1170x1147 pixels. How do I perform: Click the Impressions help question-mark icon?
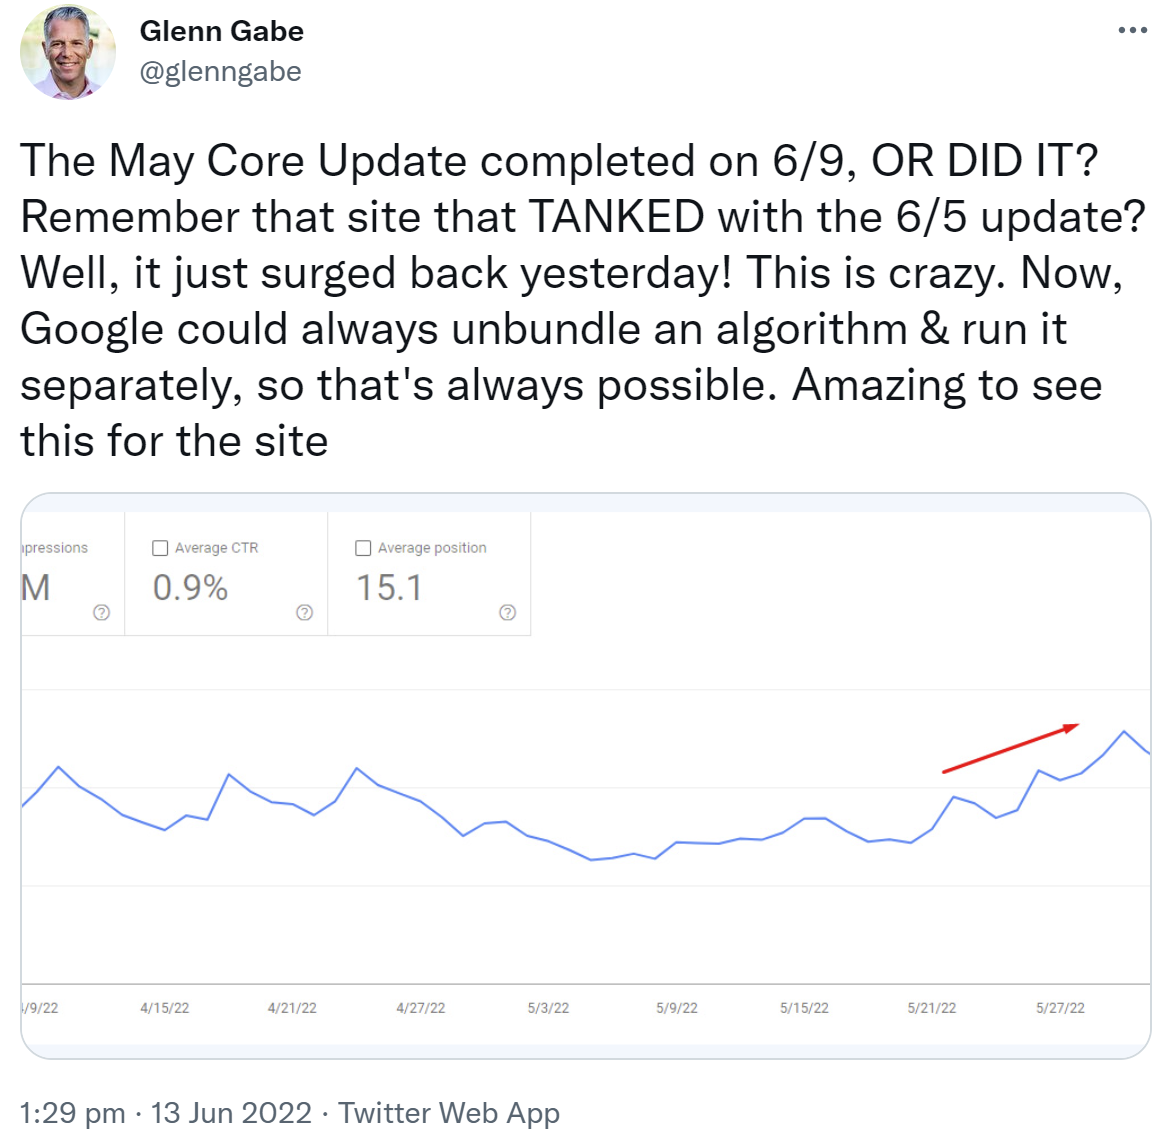pyautogui.click(x=101, y=613)
